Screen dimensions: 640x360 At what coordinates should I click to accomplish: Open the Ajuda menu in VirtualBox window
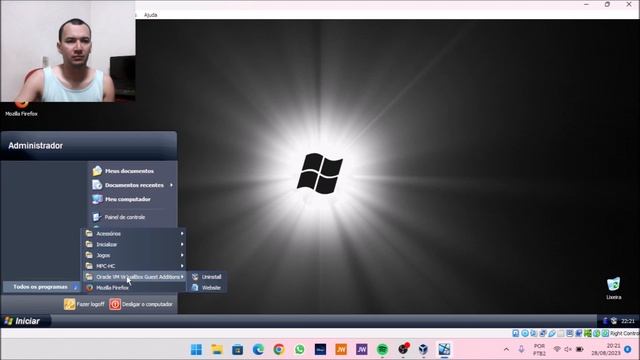[151, 15]
